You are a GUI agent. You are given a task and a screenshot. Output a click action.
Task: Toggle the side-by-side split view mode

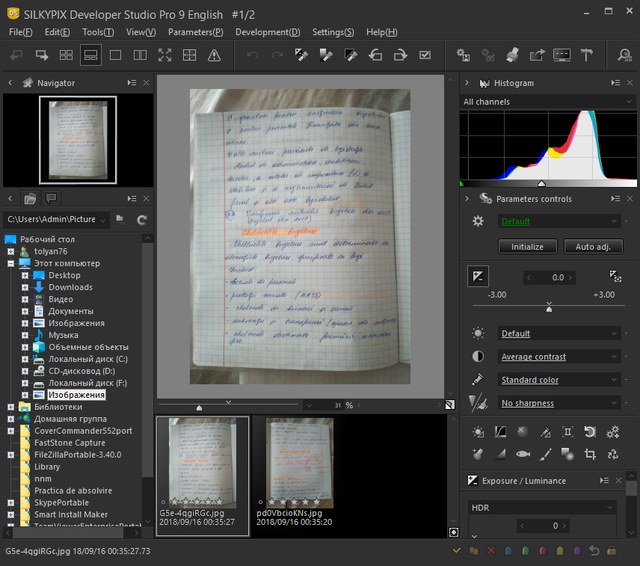(x=139, y=55)
